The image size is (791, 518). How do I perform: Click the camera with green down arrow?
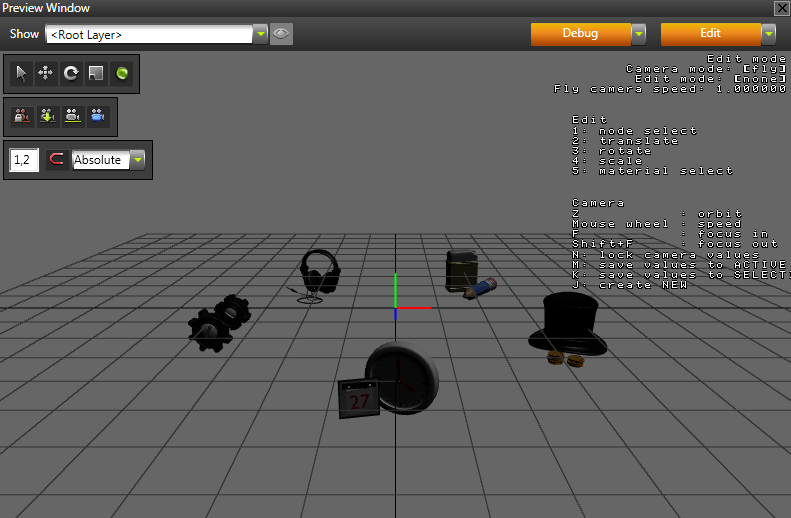(47, 116)
